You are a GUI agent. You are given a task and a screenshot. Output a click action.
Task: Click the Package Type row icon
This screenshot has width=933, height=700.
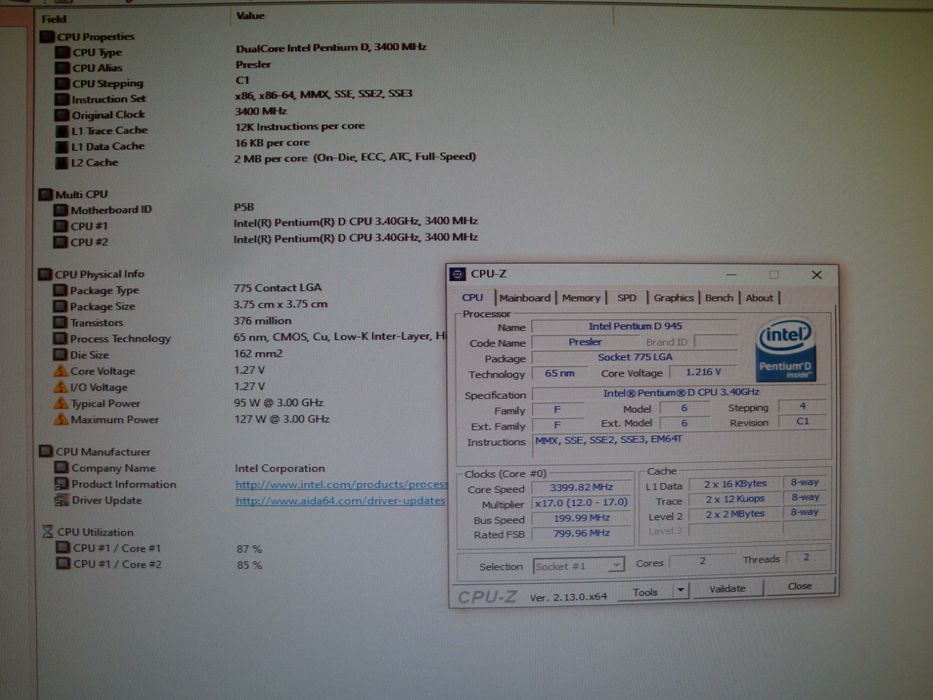tap(60, 290)
